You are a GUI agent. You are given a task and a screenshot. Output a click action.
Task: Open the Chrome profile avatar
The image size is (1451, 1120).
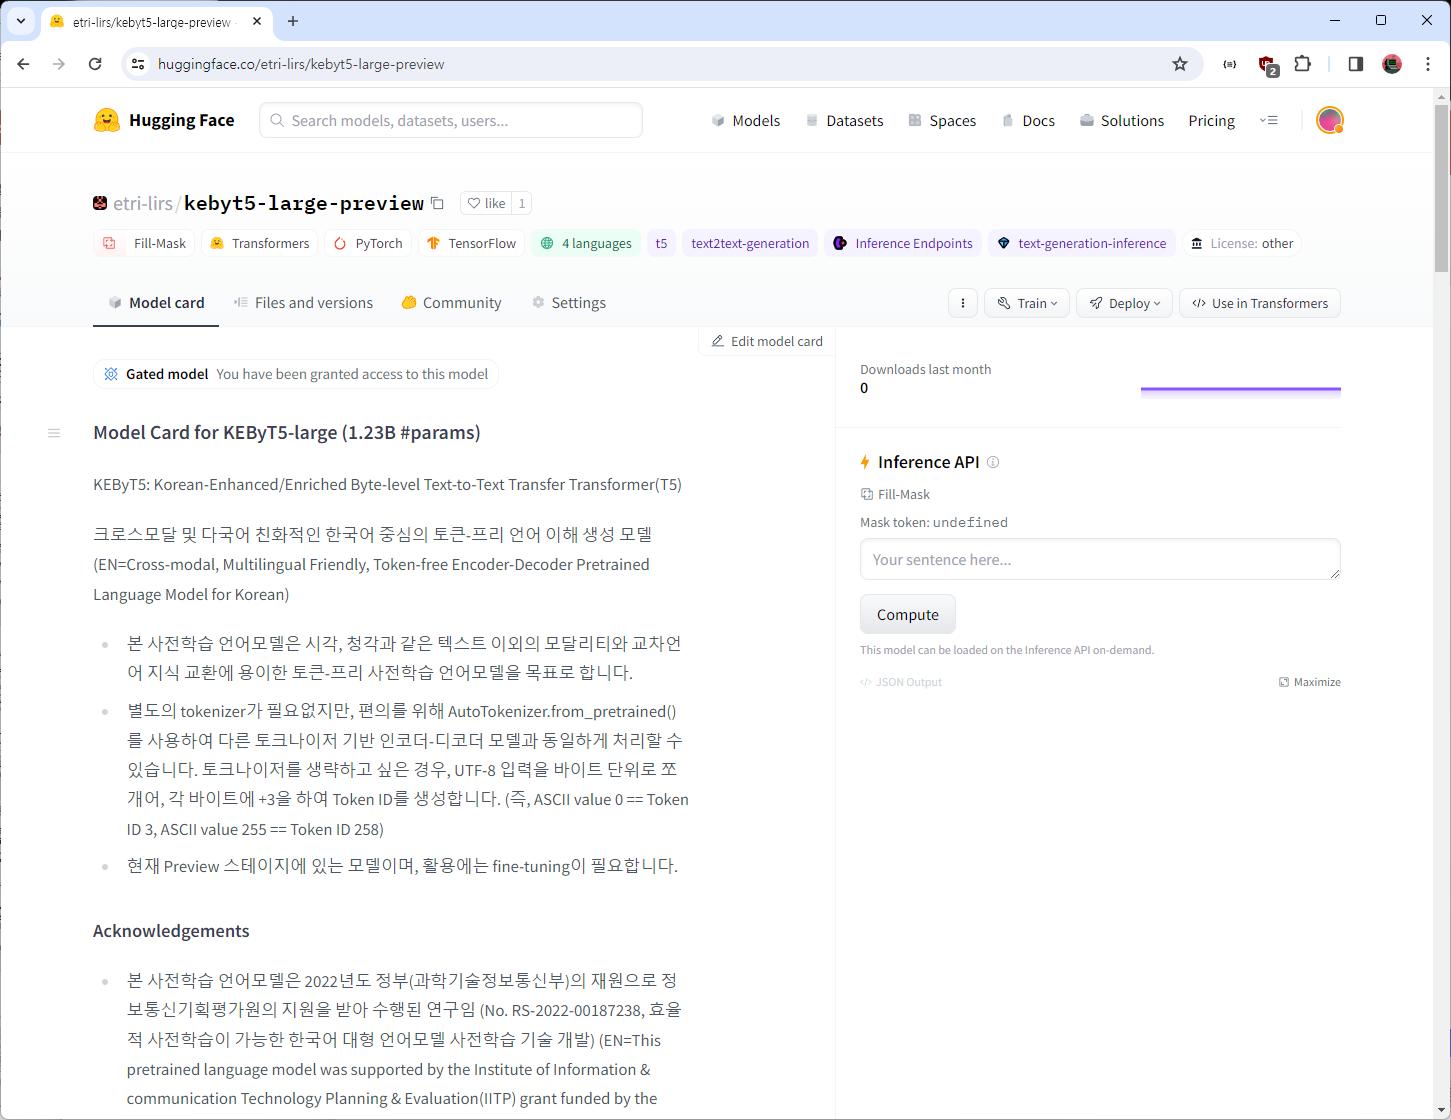[x=1392, y=64]
